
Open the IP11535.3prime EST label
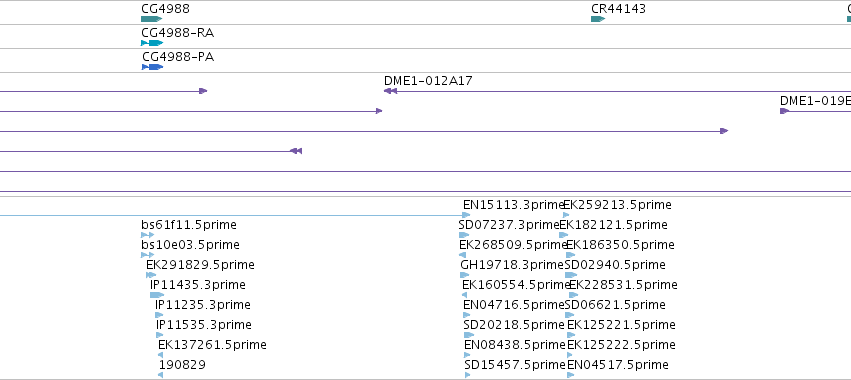click(204, 325)
